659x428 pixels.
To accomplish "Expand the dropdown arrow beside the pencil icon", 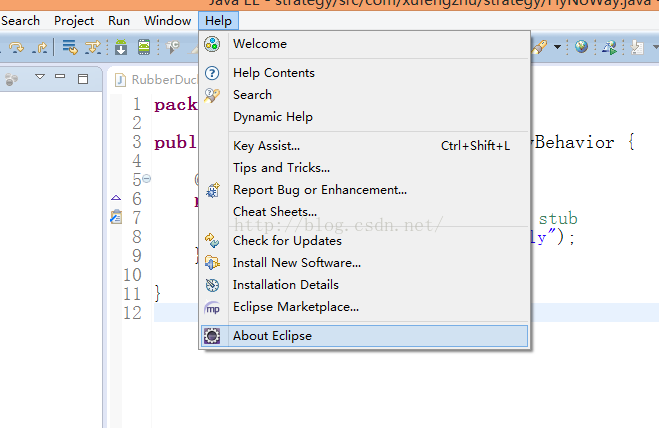I will (x=557, y=47).
